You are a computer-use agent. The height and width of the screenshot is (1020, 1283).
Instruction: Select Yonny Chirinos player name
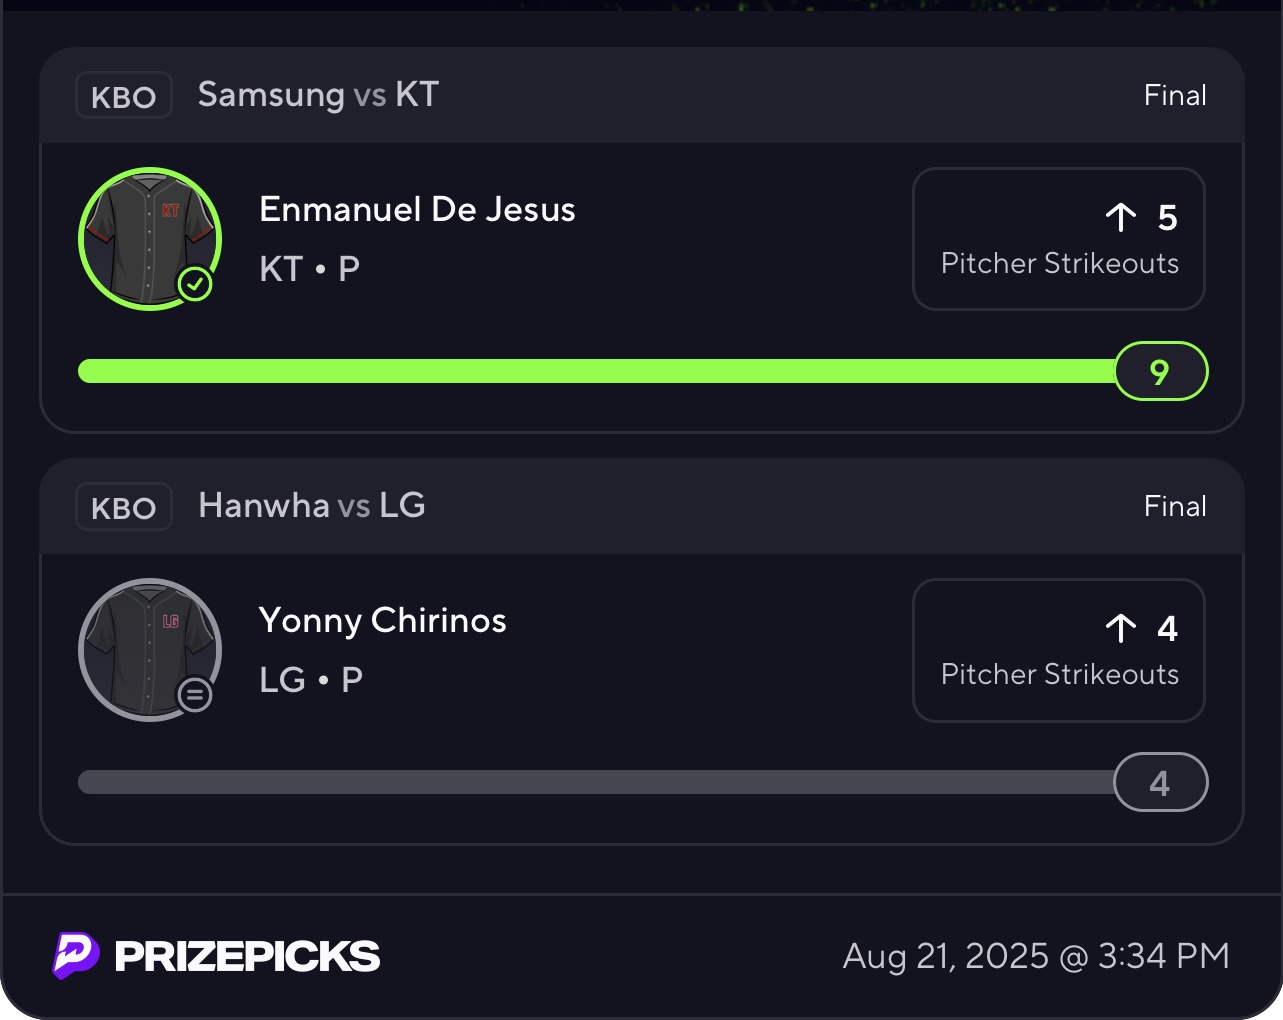coord(382,621)
